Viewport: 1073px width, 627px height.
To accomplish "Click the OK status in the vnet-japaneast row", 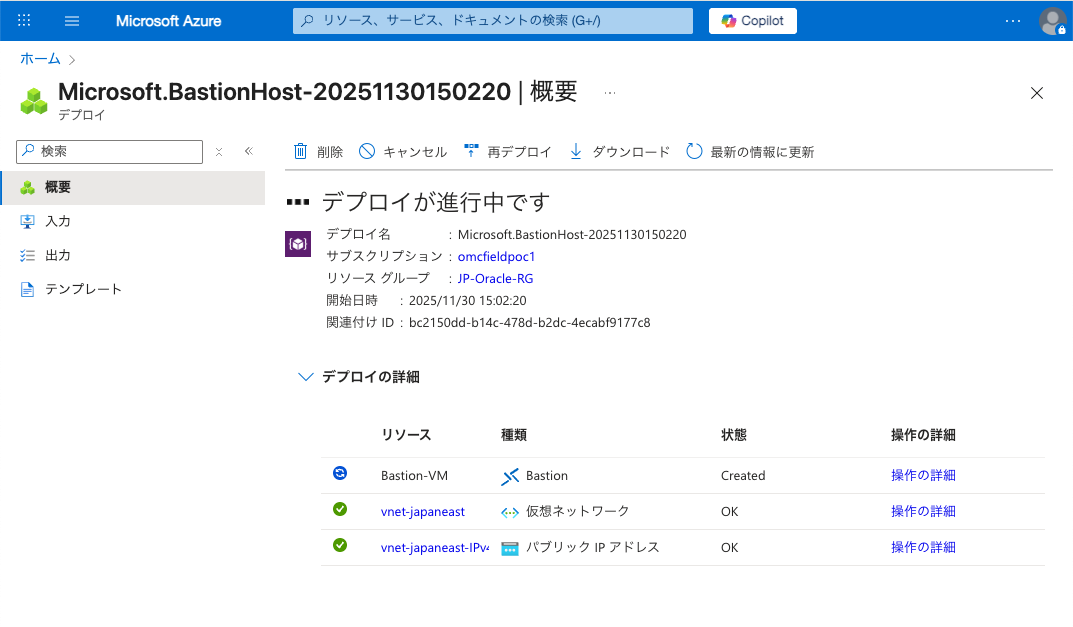I will click(x=729, y=512).
